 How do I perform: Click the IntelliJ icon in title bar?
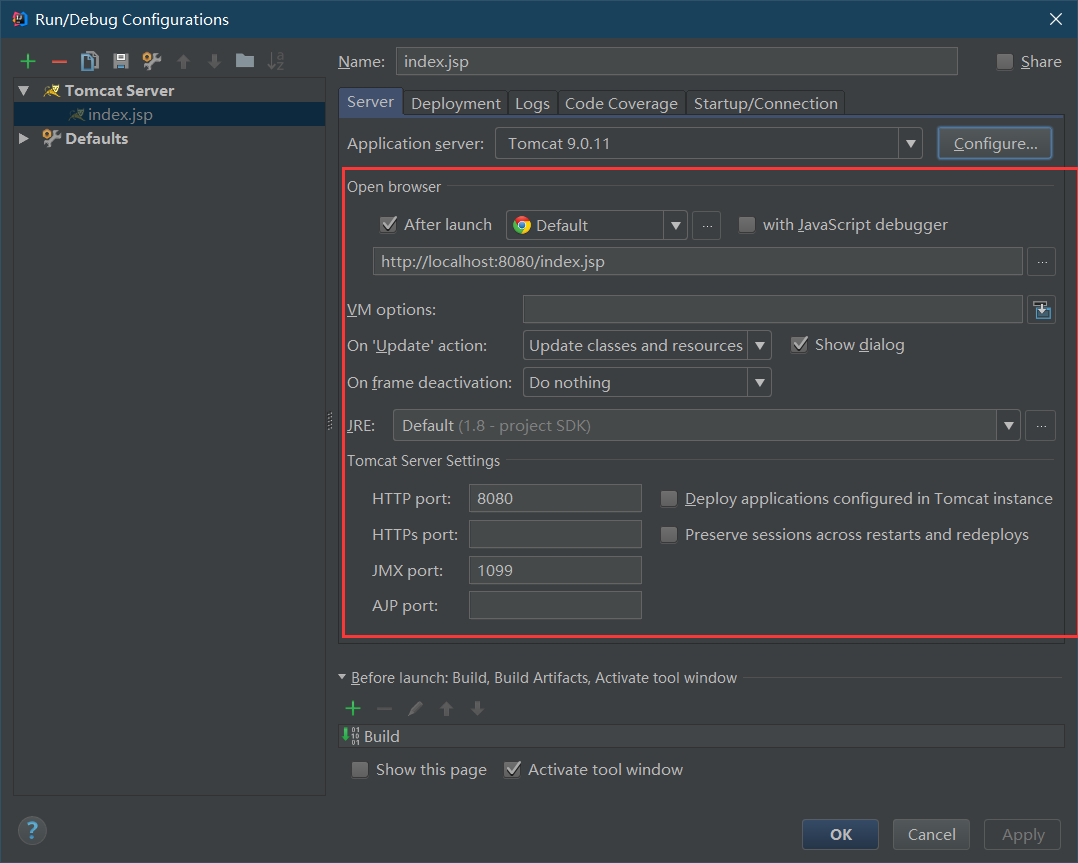19,19
